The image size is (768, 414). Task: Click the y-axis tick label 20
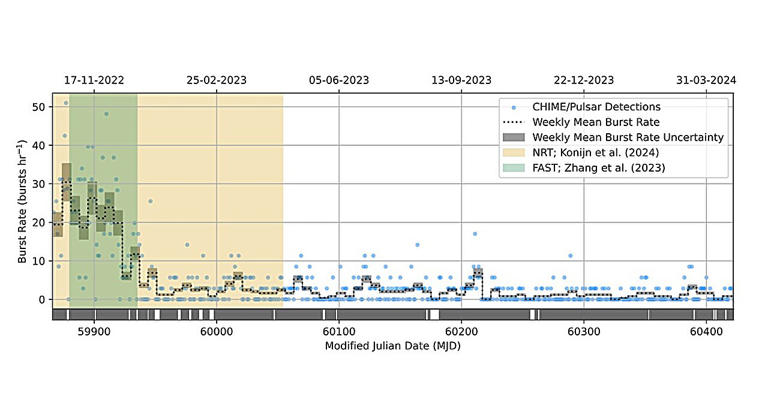pos(39,222)
